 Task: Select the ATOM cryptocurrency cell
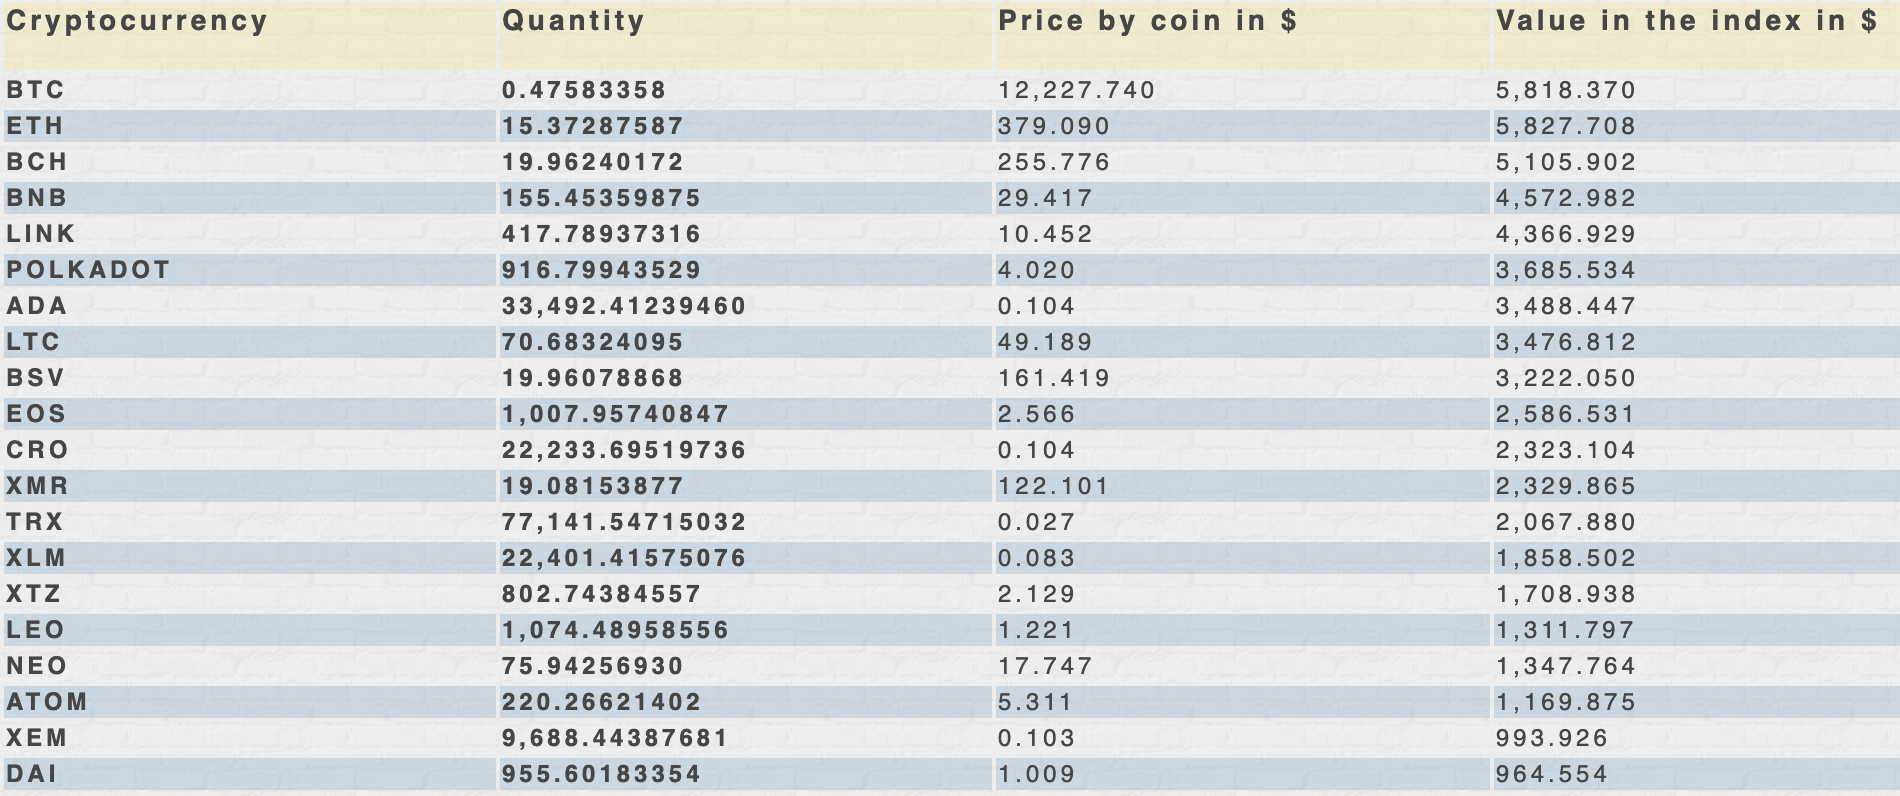coord(47,702)
